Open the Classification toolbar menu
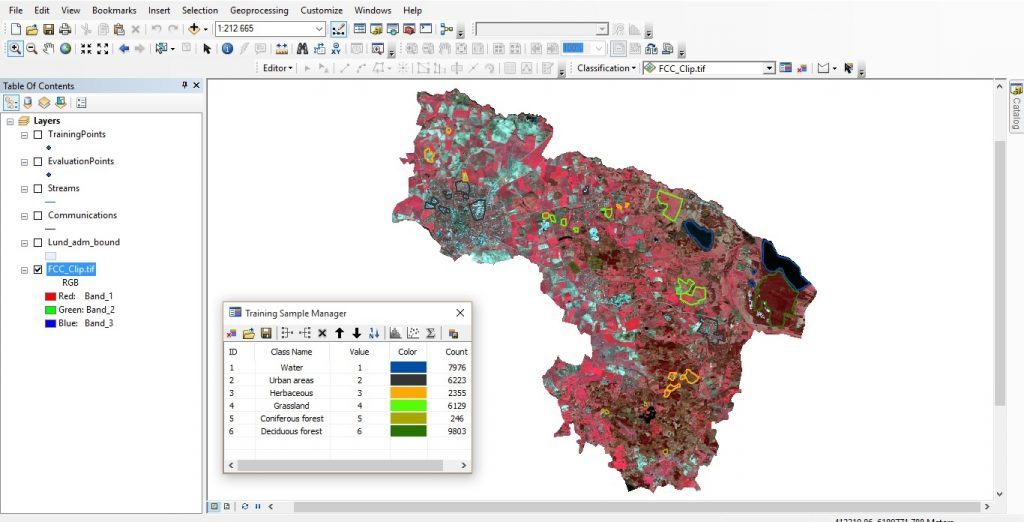This screenshot has height=522, width=1024. coord(606,68)
